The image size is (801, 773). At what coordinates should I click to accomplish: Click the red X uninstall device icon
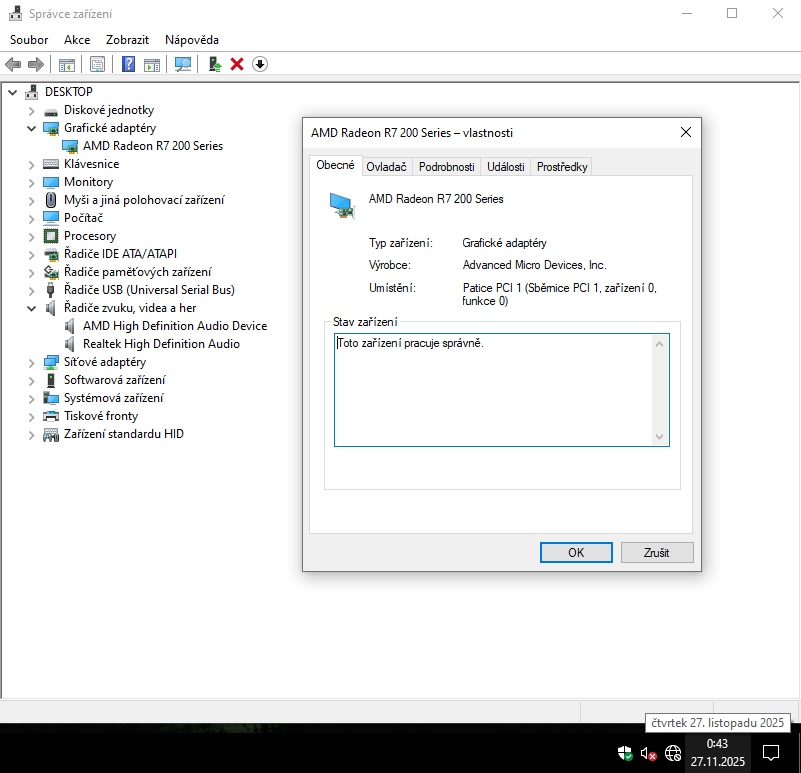click(237, 64)
